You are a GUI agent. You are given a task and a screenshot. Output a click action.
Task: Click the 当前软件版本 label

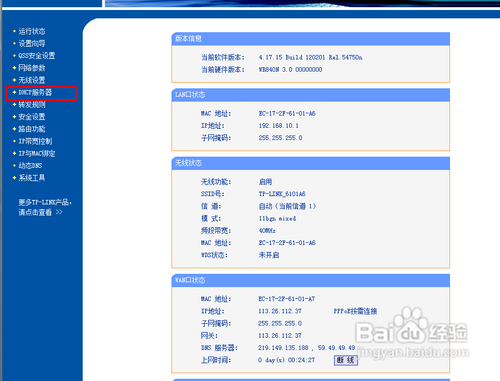[223, 57]
